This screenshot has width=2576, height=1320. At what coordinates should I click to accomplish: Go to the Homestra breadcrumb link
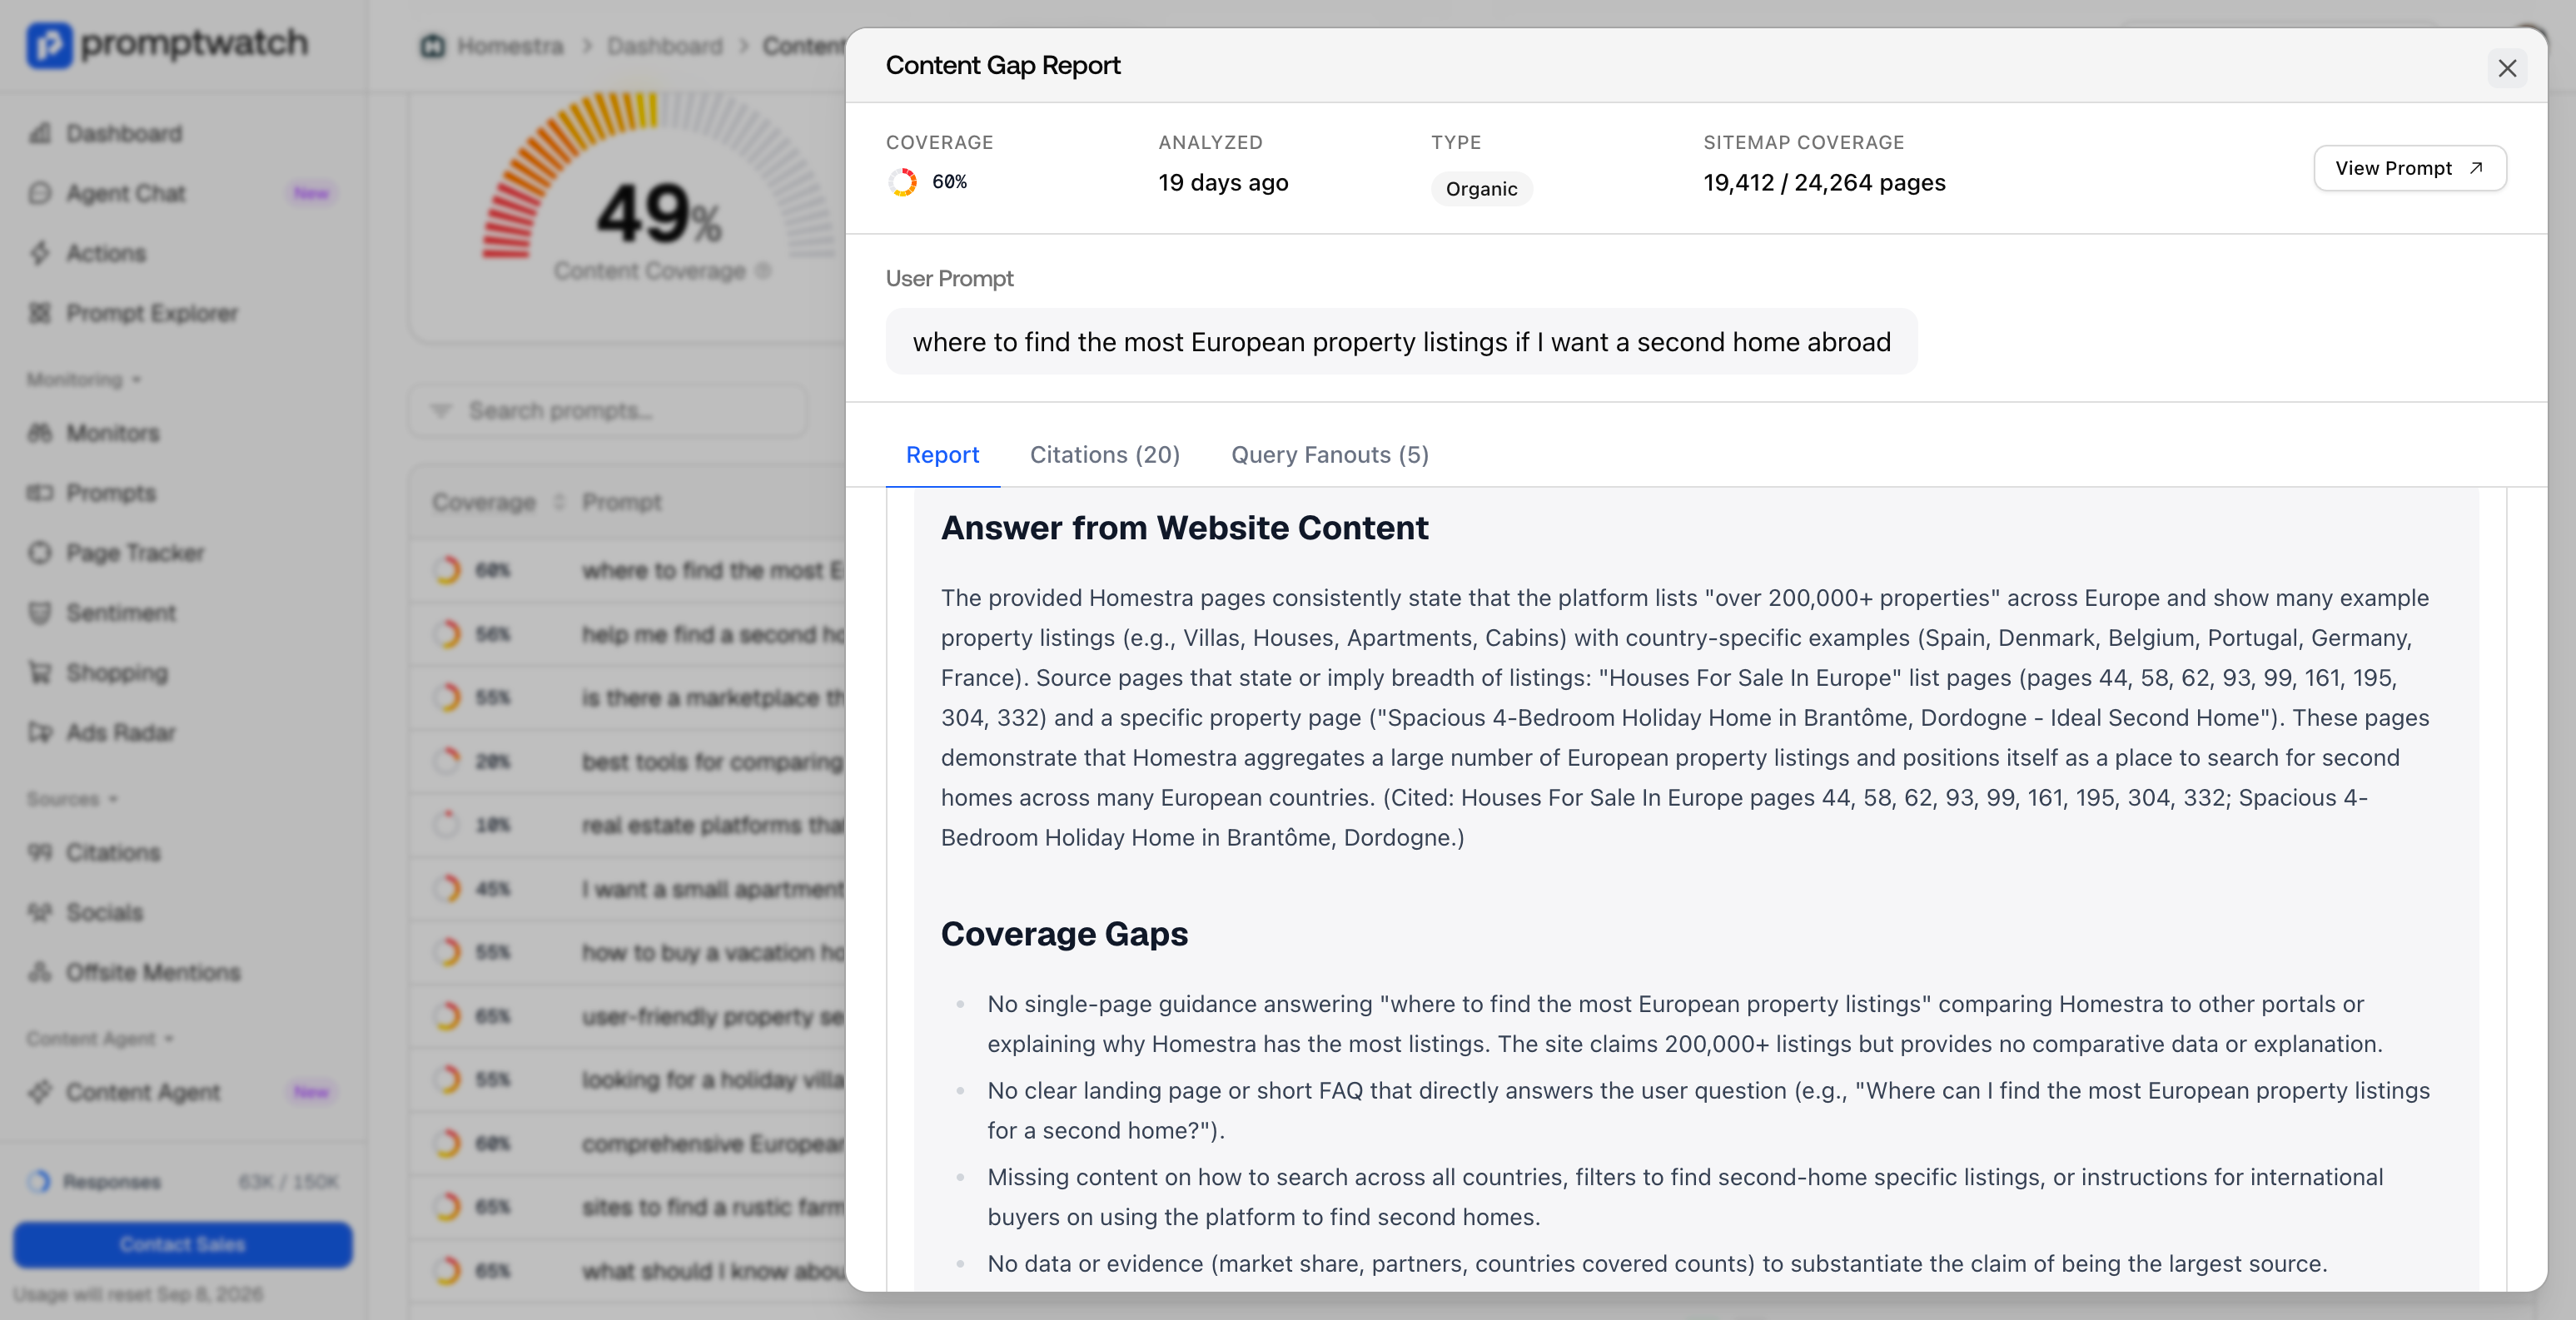click(510, 46)
